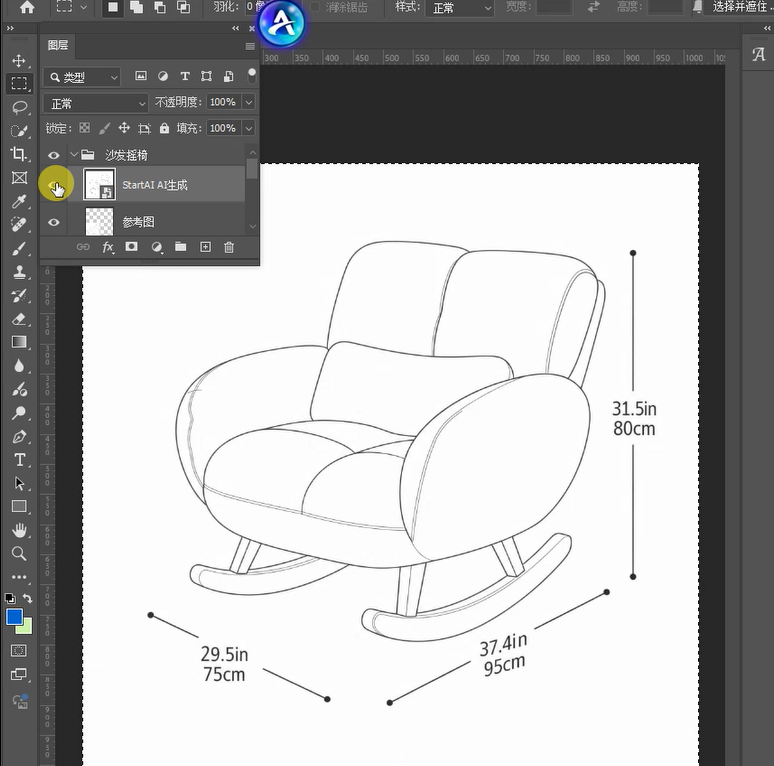Select the Eraser tool
Viewport: 774px width, 766px height.
(19, 319)
